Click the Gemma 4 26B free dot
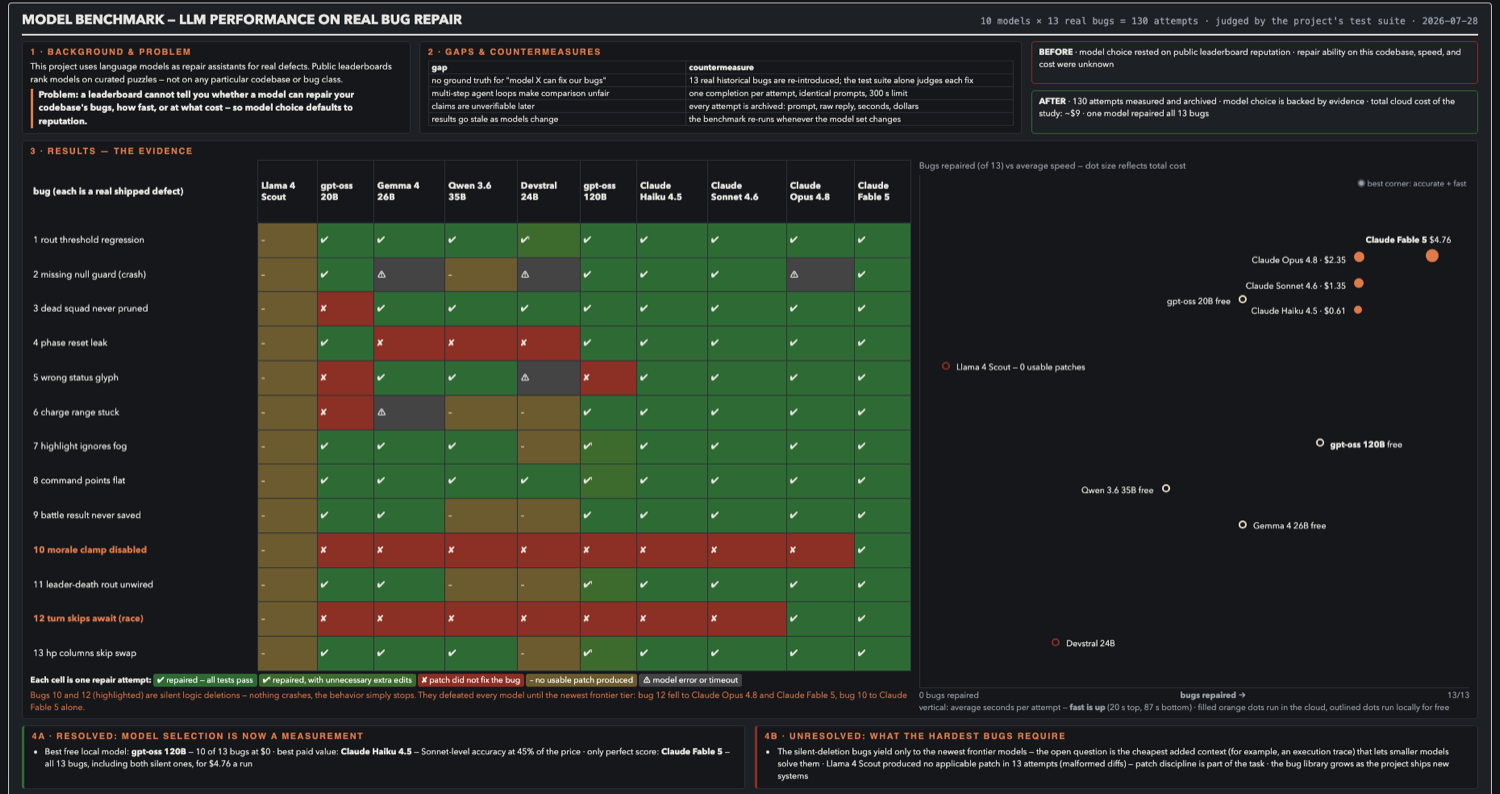This screenshot has width=1500, height=794. point(1243,525)
